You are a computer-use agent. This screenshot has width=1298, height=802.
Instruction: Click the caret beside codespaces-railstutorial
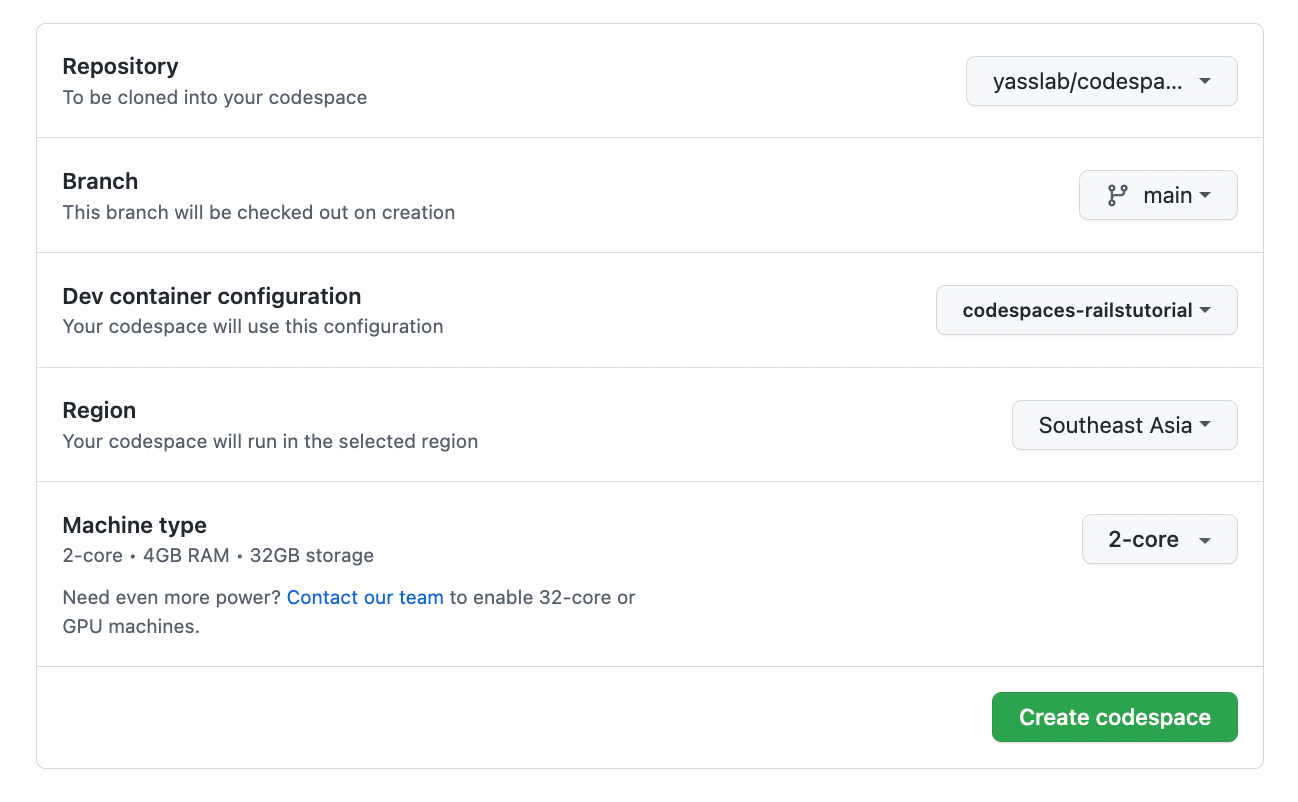click(x=1205, y=311)
